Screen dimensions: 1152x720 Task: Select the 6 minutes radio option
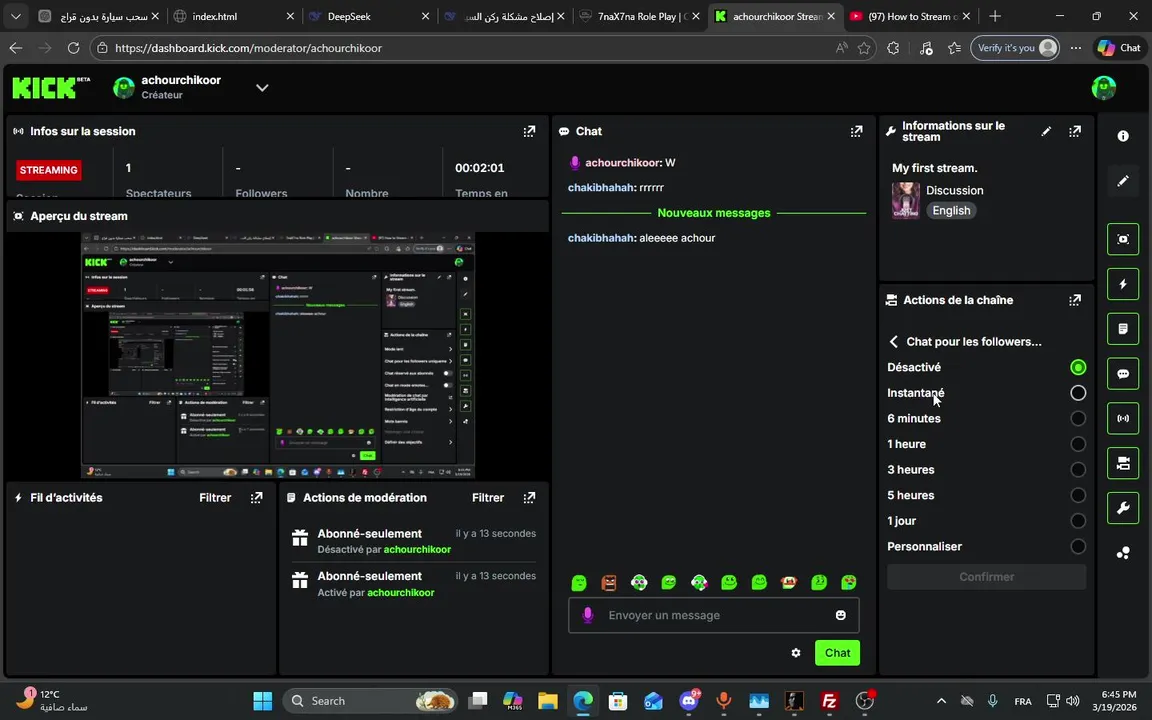(x=1077, y=418)
